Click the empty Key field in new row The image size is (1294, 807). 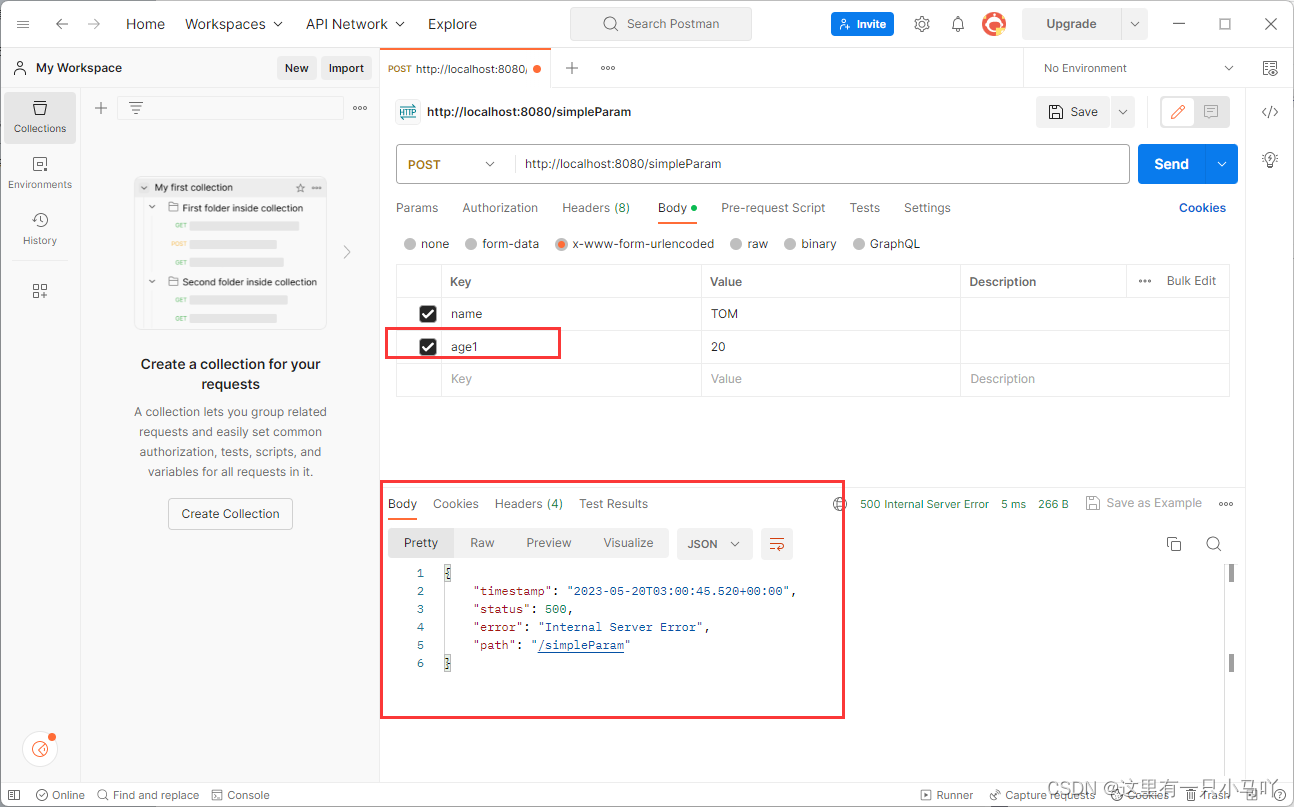(571, 379)
